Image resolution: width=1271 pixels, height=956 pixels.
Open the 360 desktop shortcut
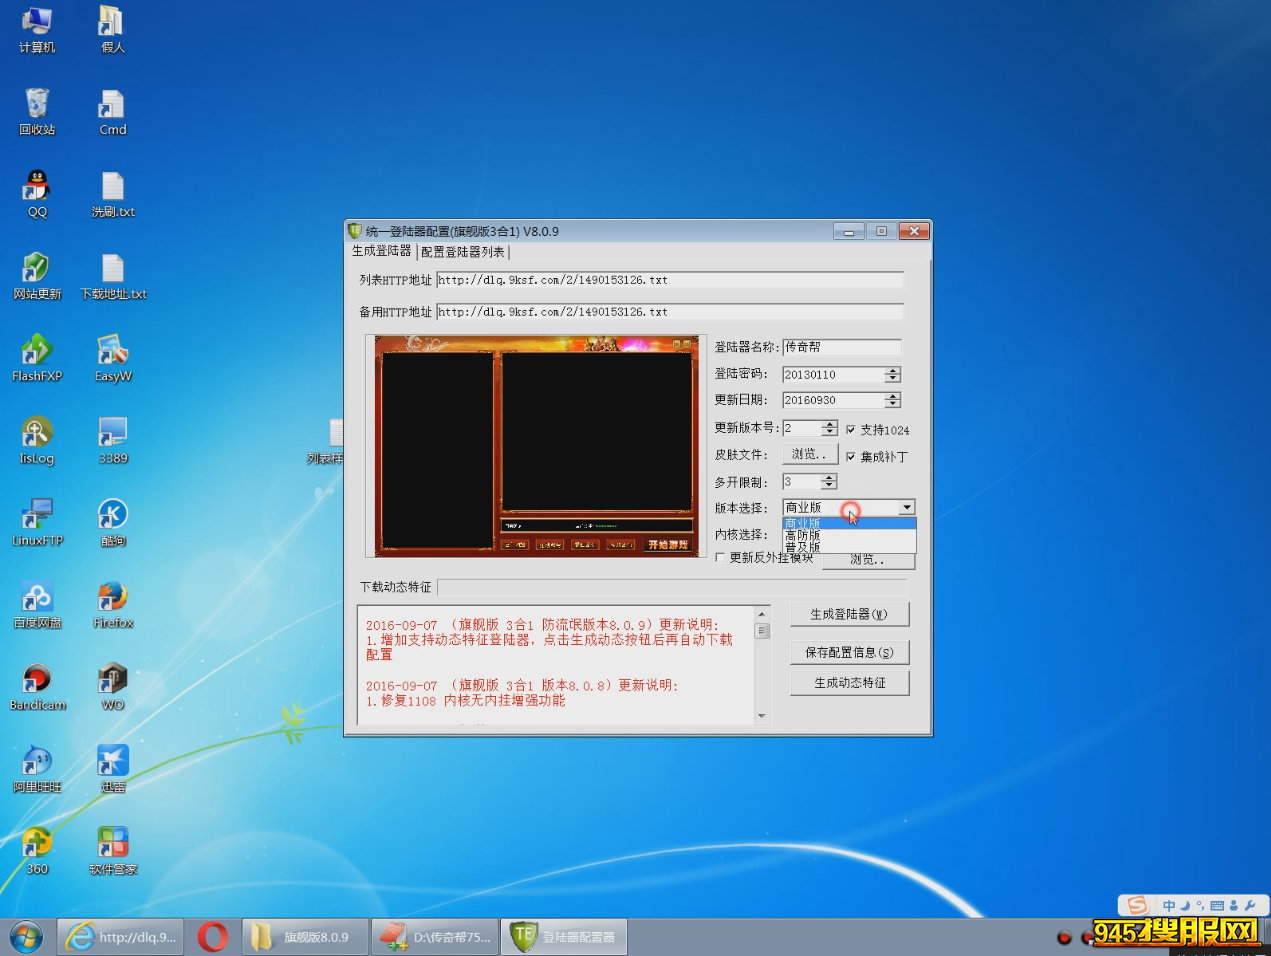click(37, 844)
